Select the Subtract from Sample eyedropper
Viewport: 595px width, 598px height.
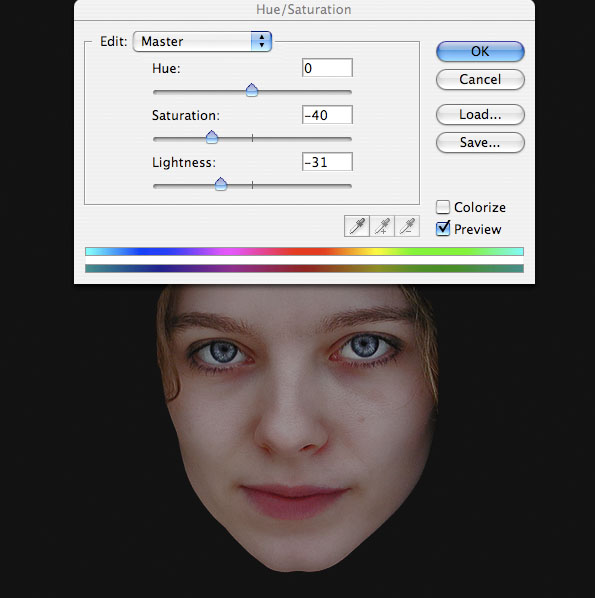click(407, 226)
